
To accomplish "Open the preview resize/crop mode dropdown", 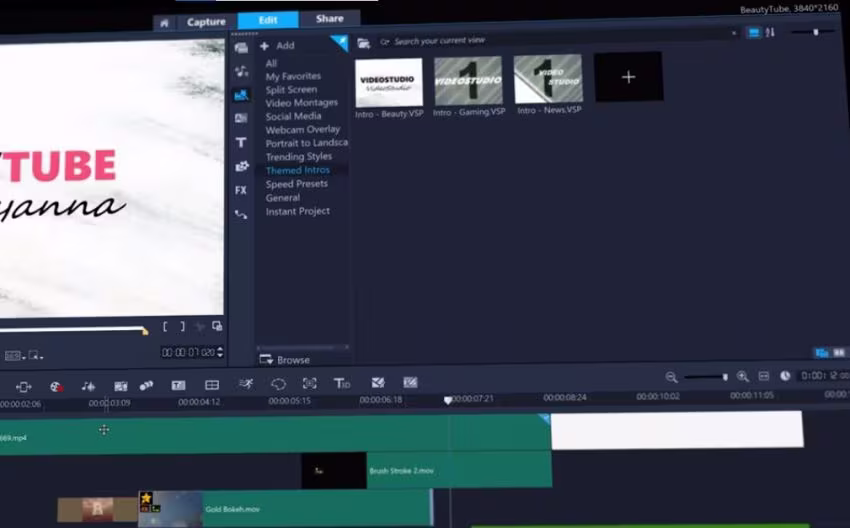I will click(x=36, y=356).
